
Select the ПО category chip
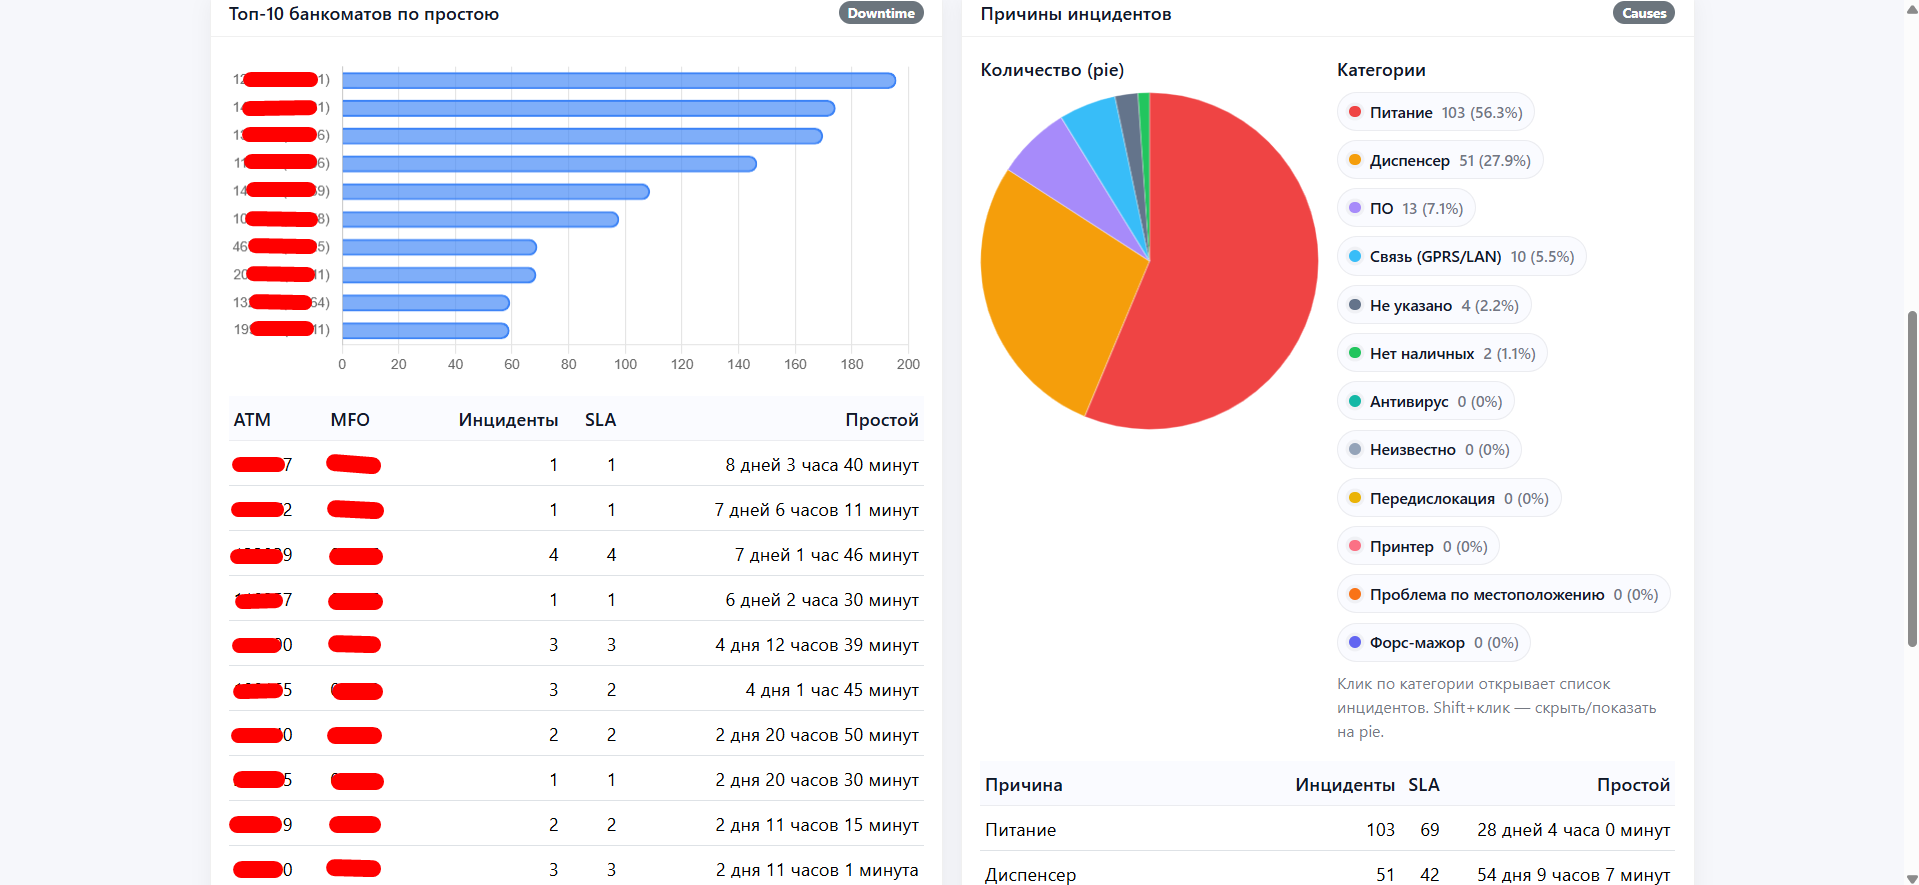1405,209
